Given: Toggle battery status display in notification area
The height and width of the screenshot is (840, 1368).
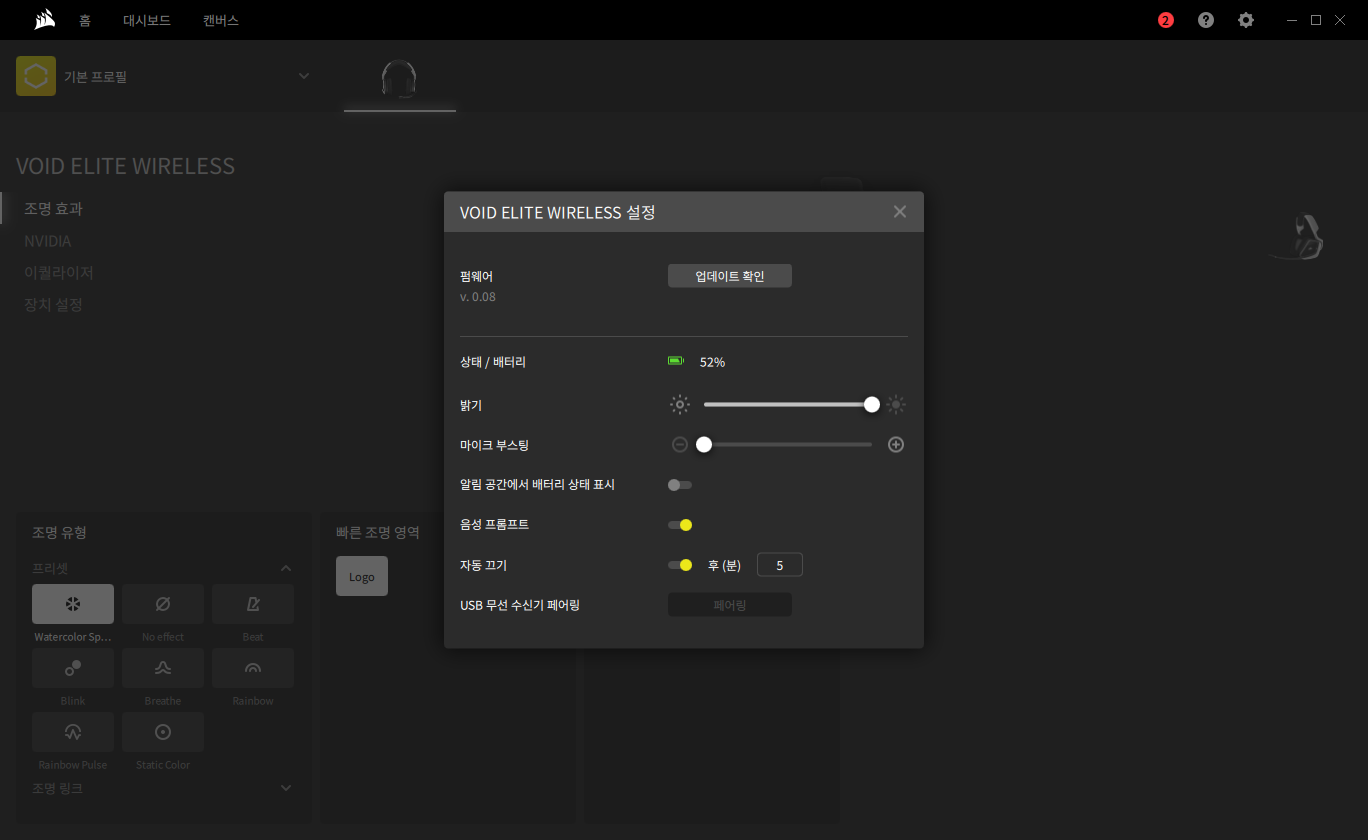Looking at the screenshot, I should [x=680, y=485].
